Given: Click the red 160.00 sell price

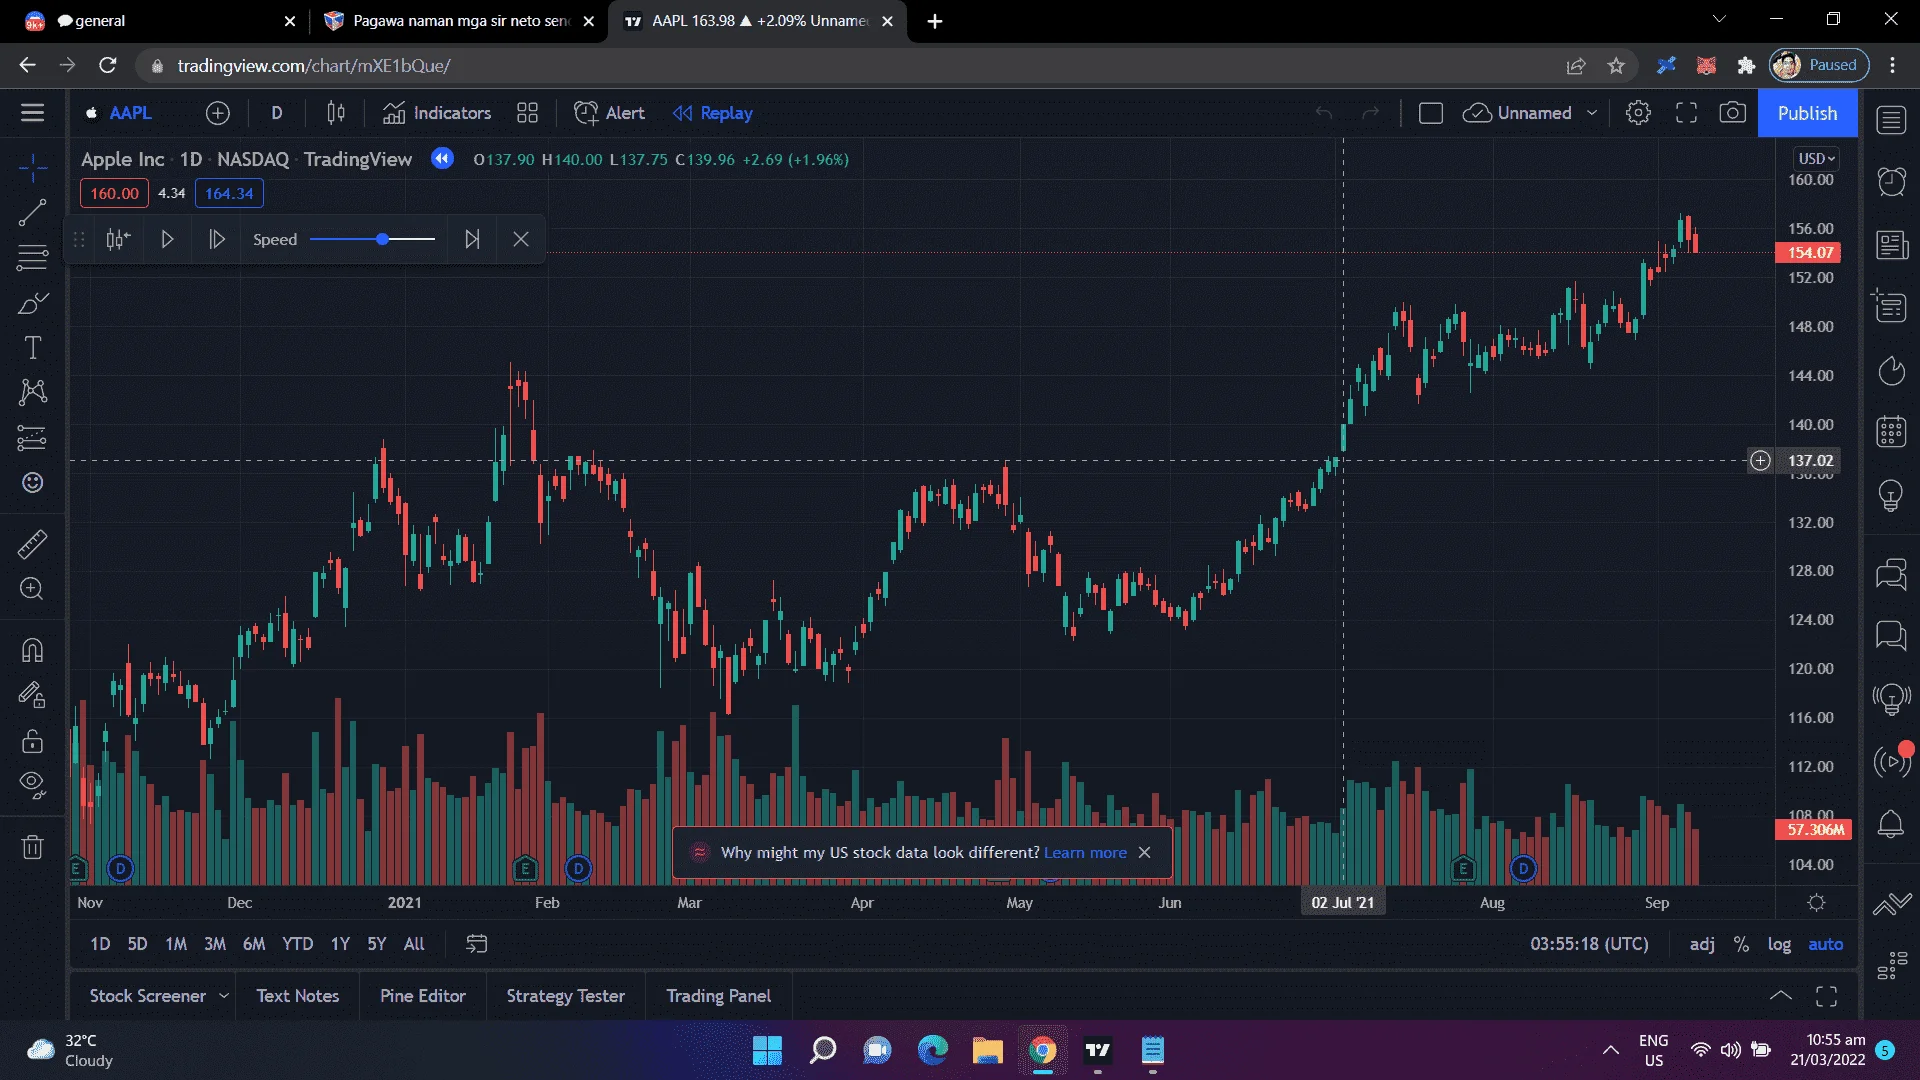Looking at the screenshot, I should [114, 193].
